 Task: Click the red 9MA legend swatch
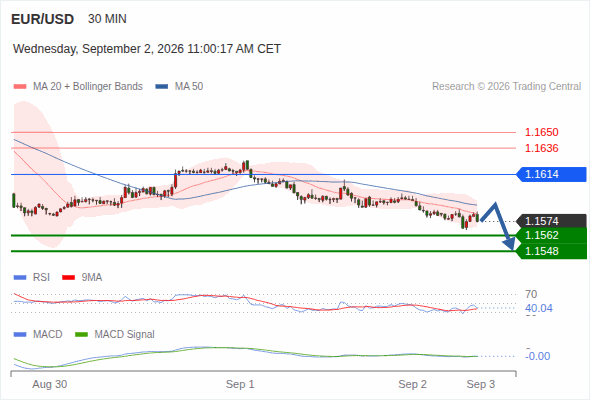pos(68,278)
